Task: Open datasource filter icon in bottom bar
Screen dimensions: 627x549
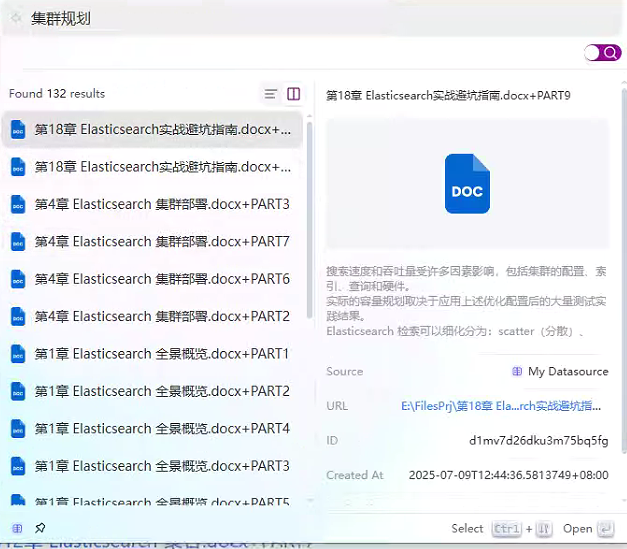Action: pos(17,529)
